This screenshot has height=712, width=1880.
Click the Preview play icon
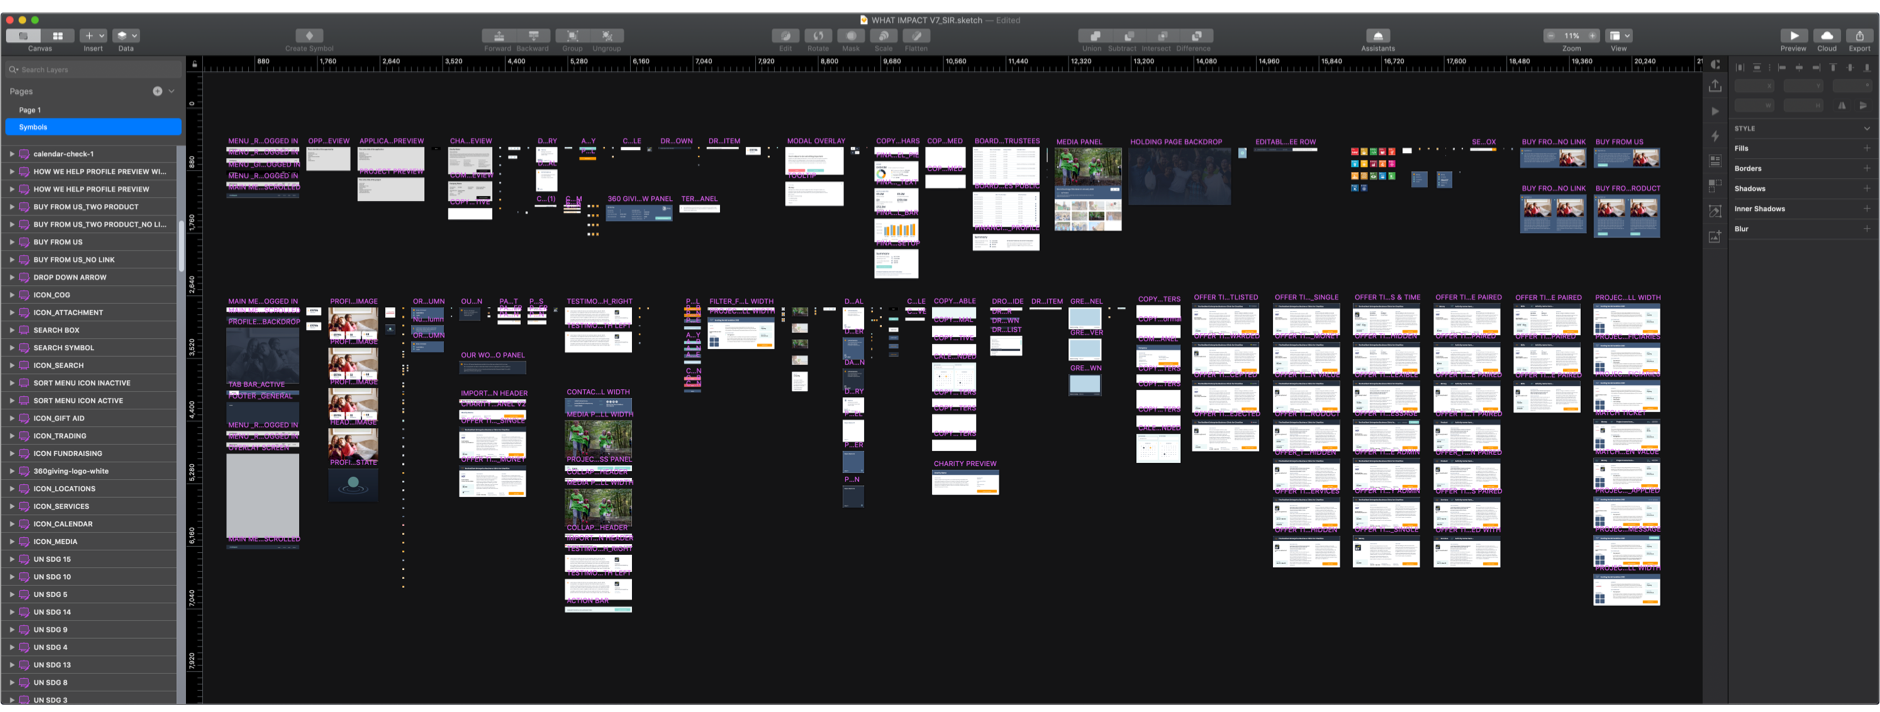click(1794, 36)
